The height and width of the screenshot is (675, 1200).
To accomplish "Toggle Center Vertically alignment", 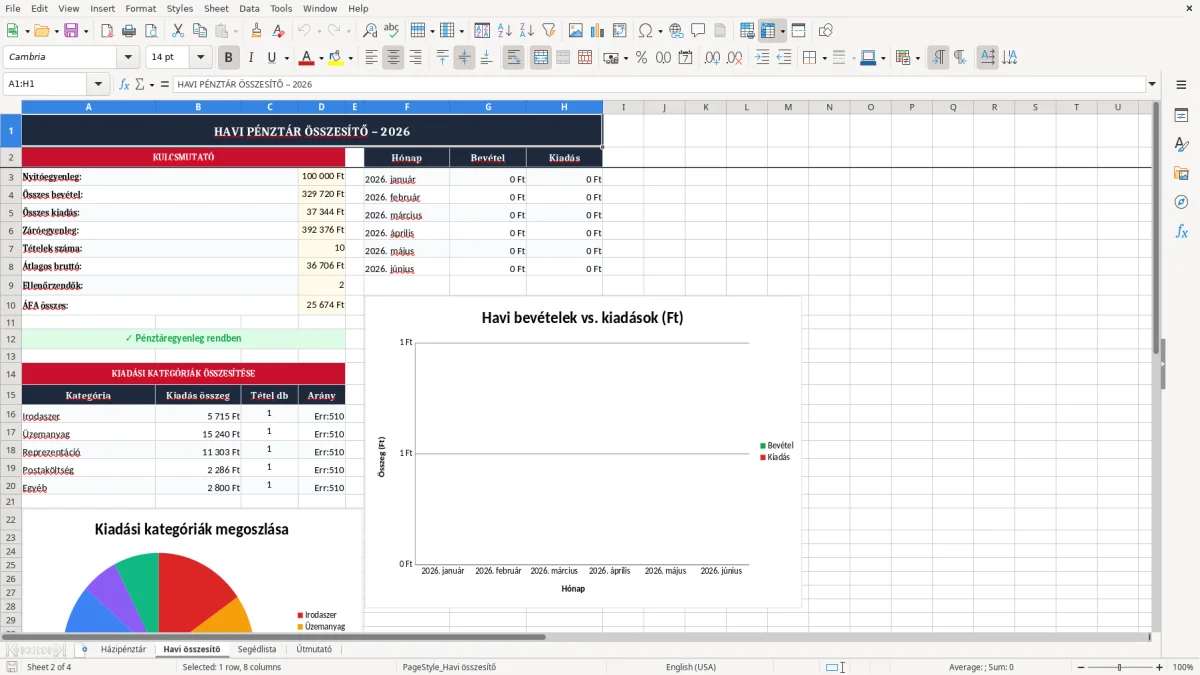I will pos(464,58).
